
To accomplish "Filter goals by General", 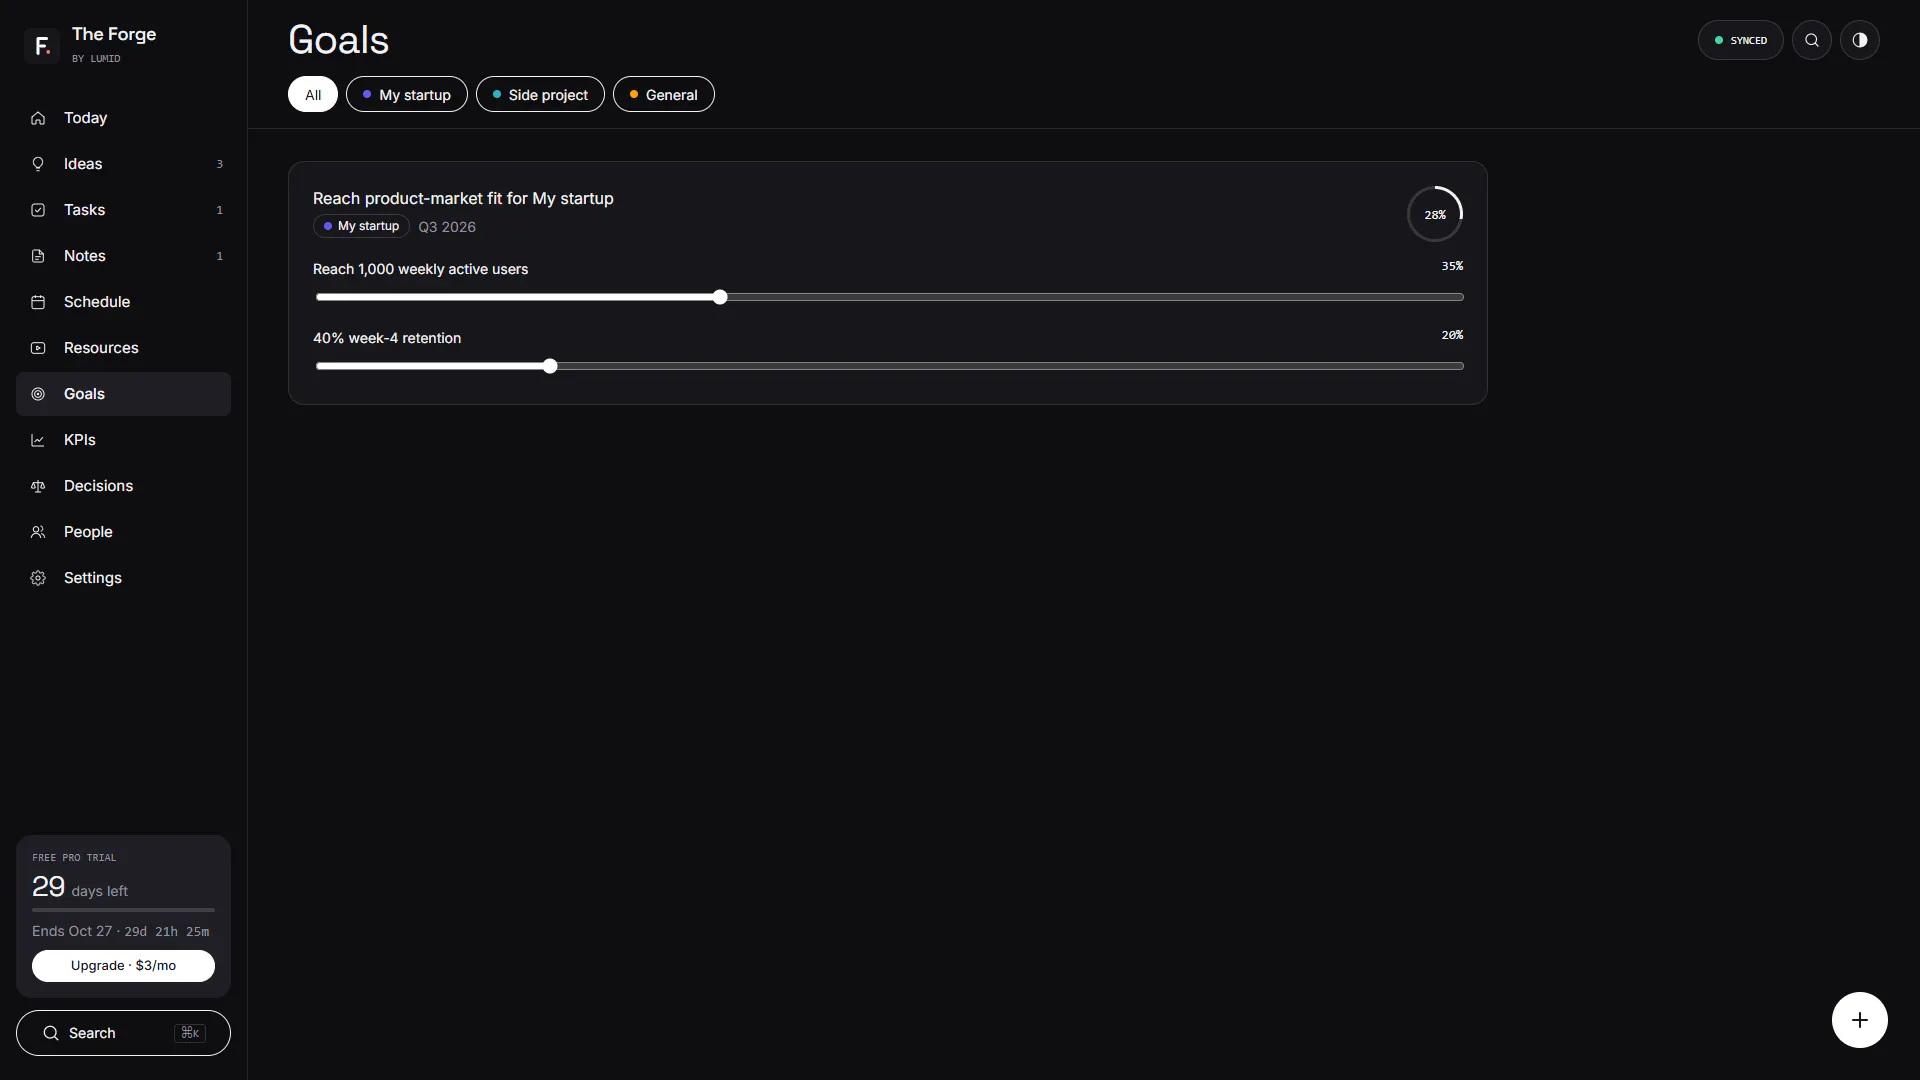I will pos(664,94).
